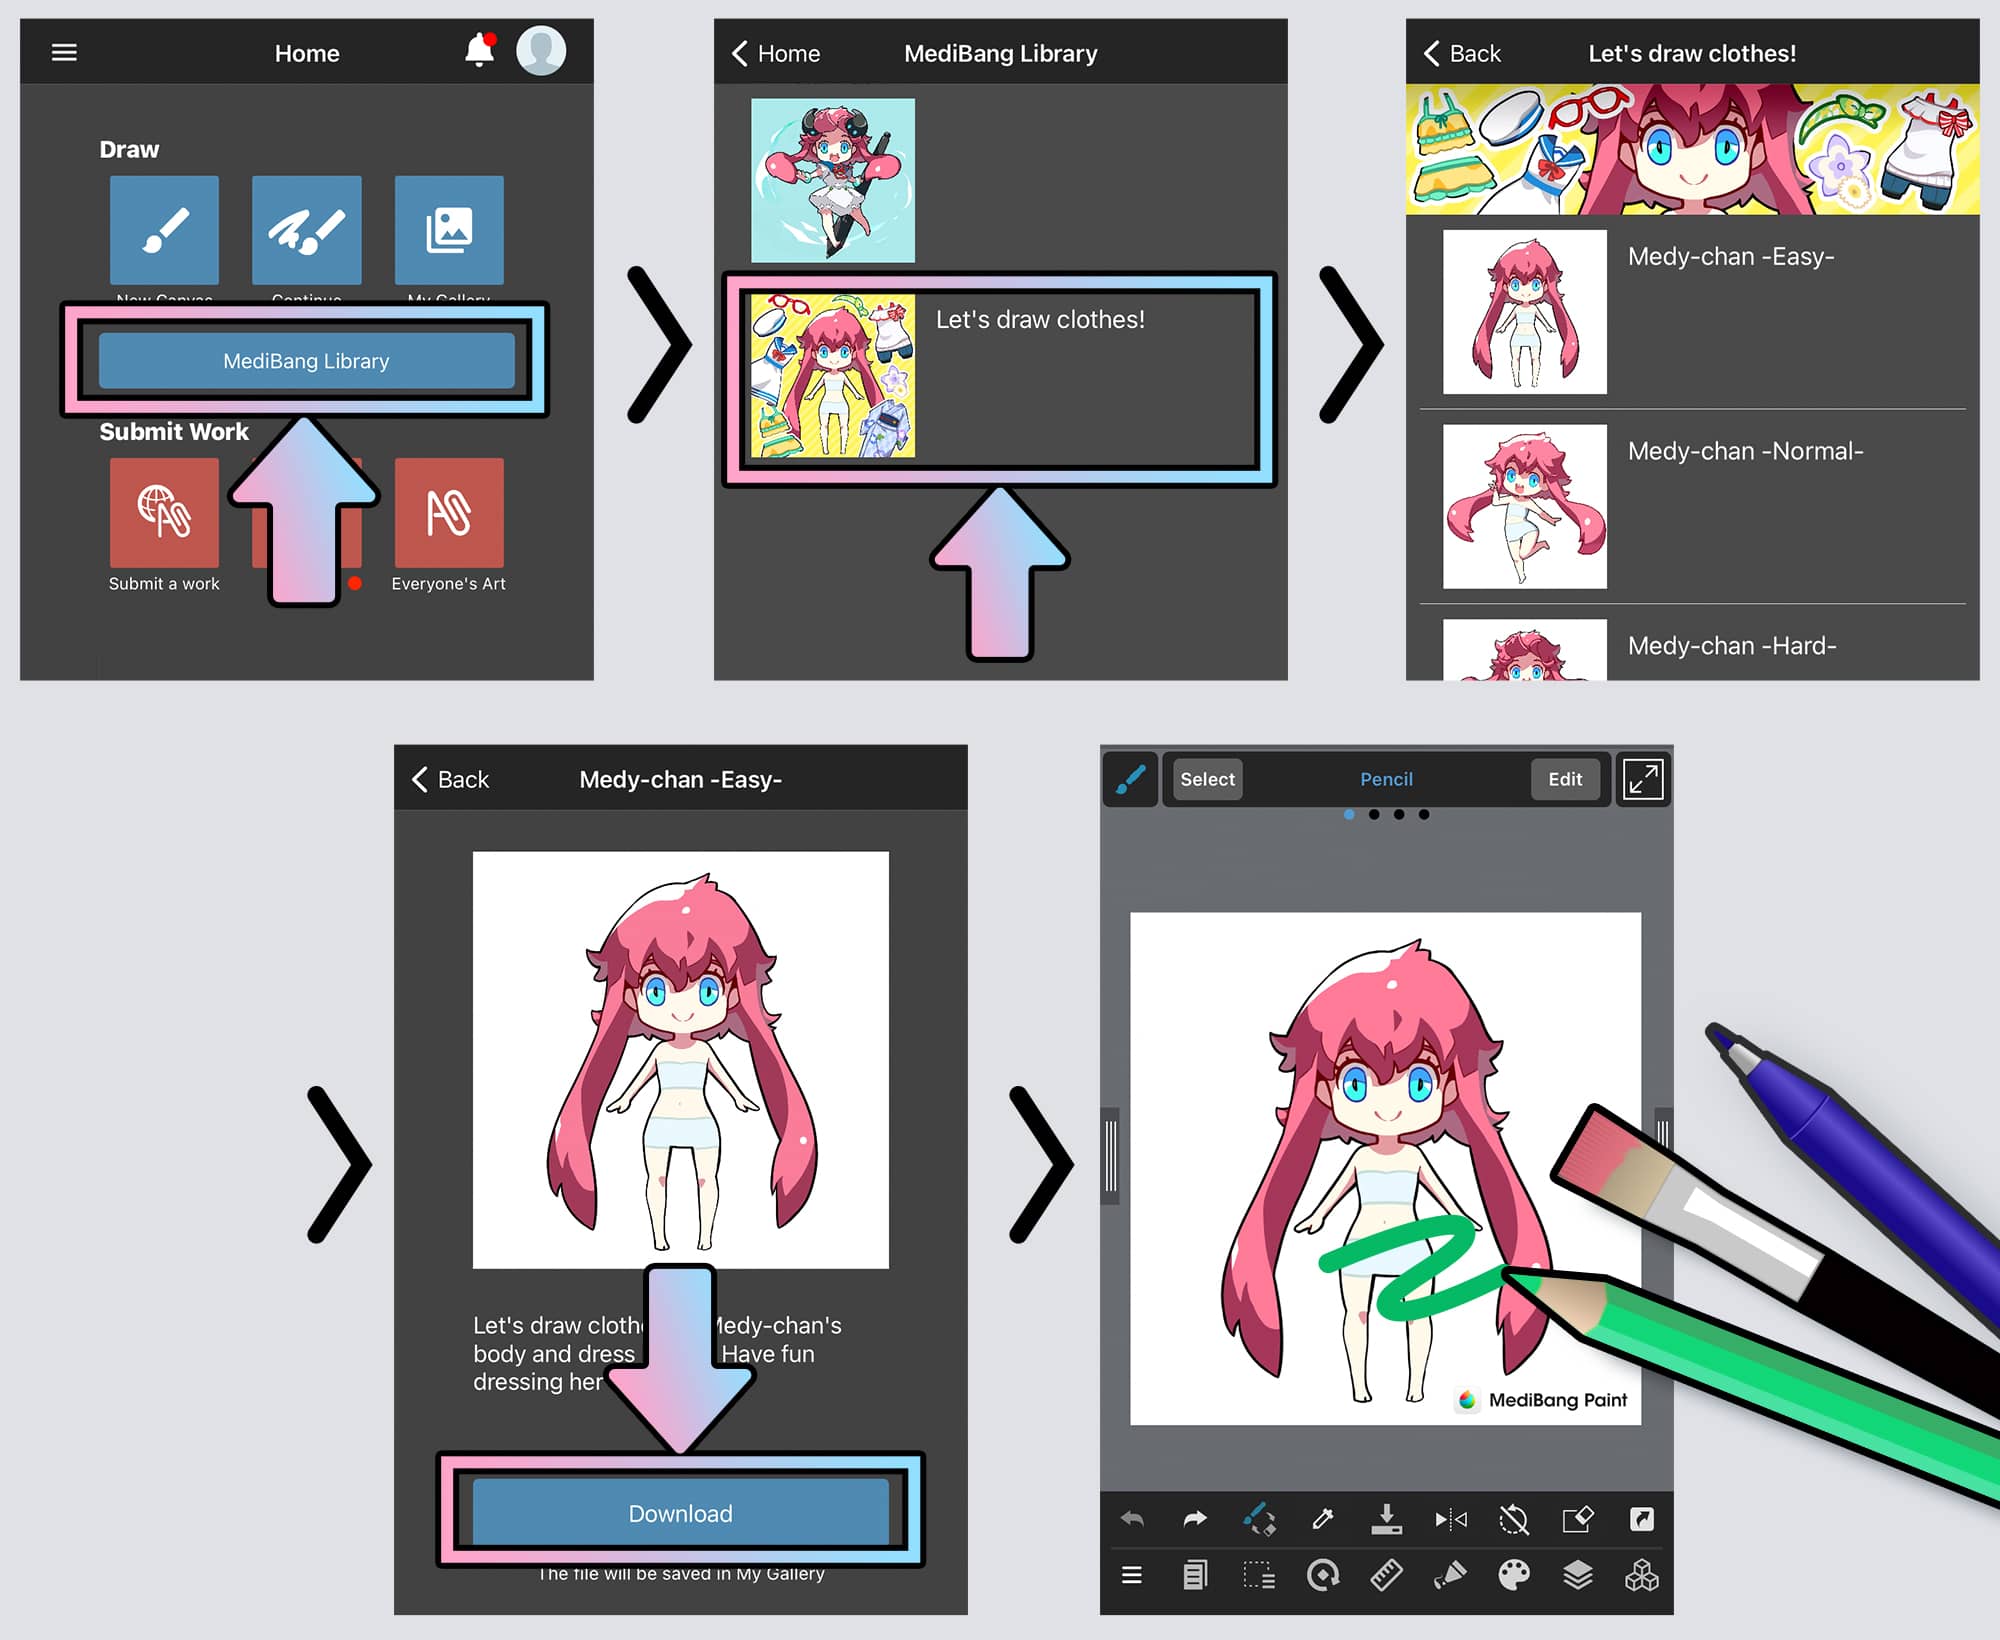Open the editor's hamburger menu icon
This screenshot has height=1640, width=2000.
pyautogui.click(x=1132, y=1576)
